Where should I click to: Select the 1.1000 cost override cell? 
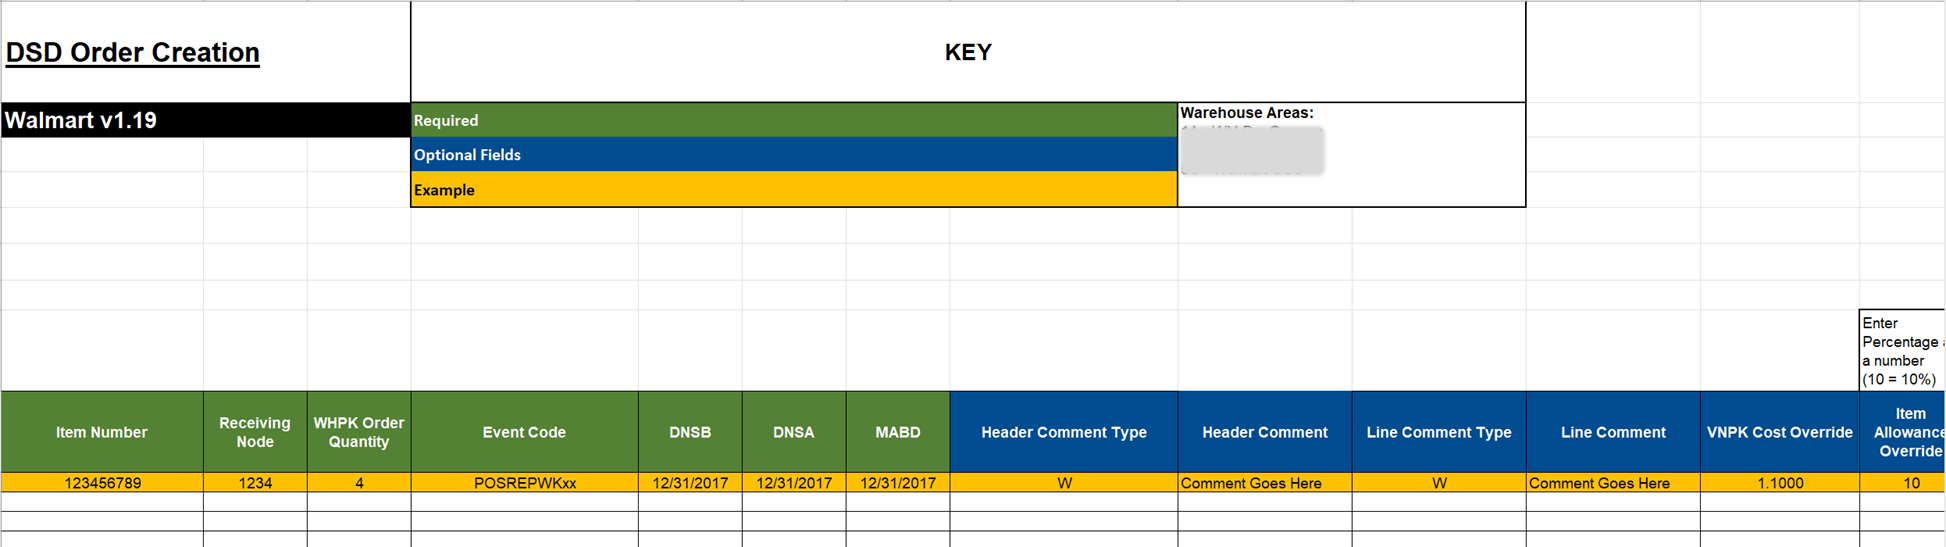(1780, 483)
